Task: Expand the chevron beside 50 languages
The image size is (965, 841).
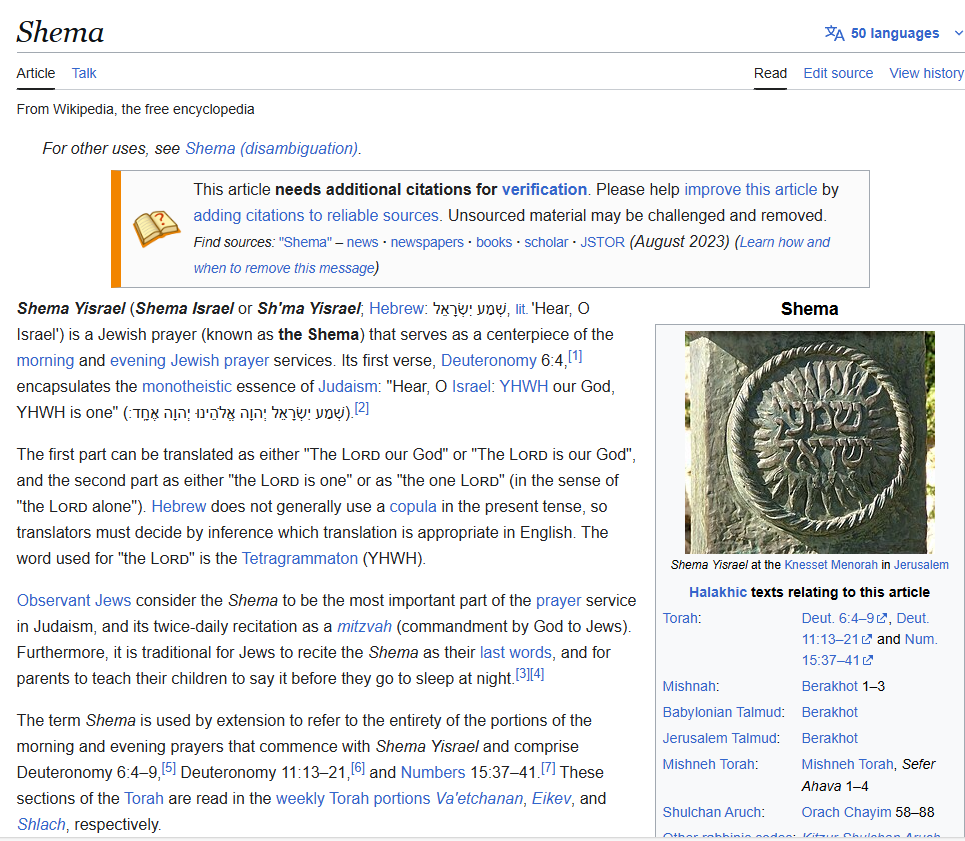Action: [958, 33]
